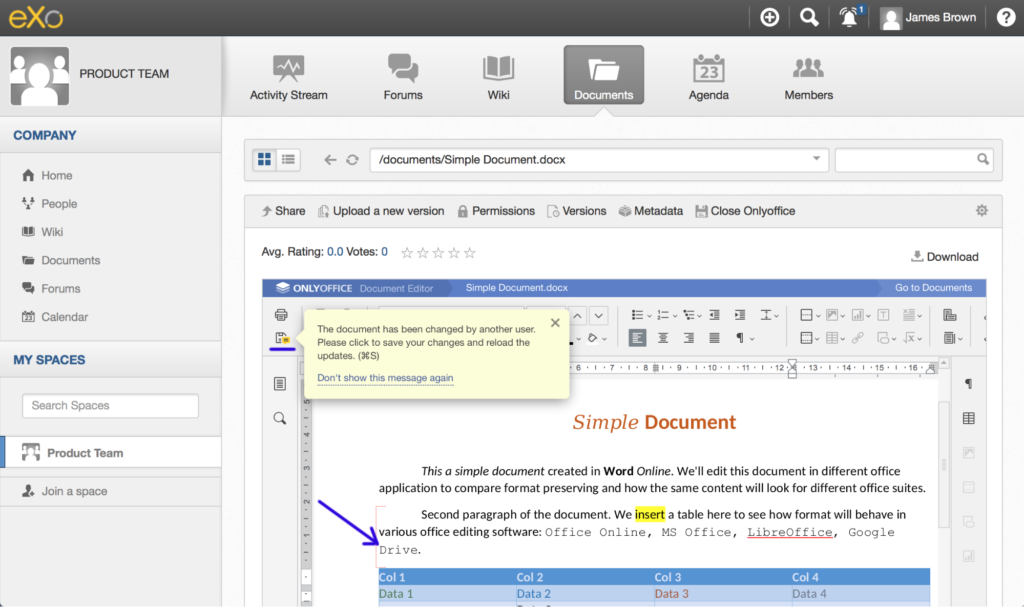The height and width of the screenshot is (607, 1024).
Task: Open paragraph settings in right sidebar
Action: 968,384
